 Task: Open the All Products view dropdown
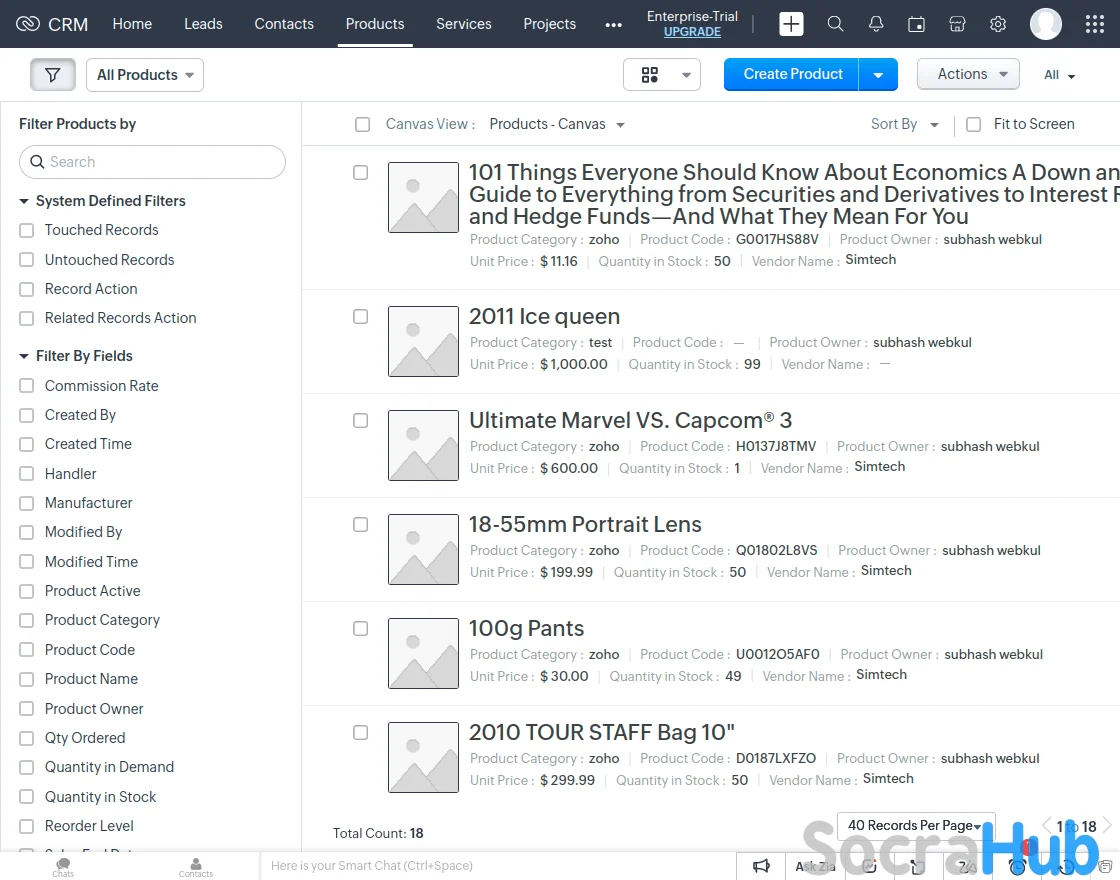[145, 75]
